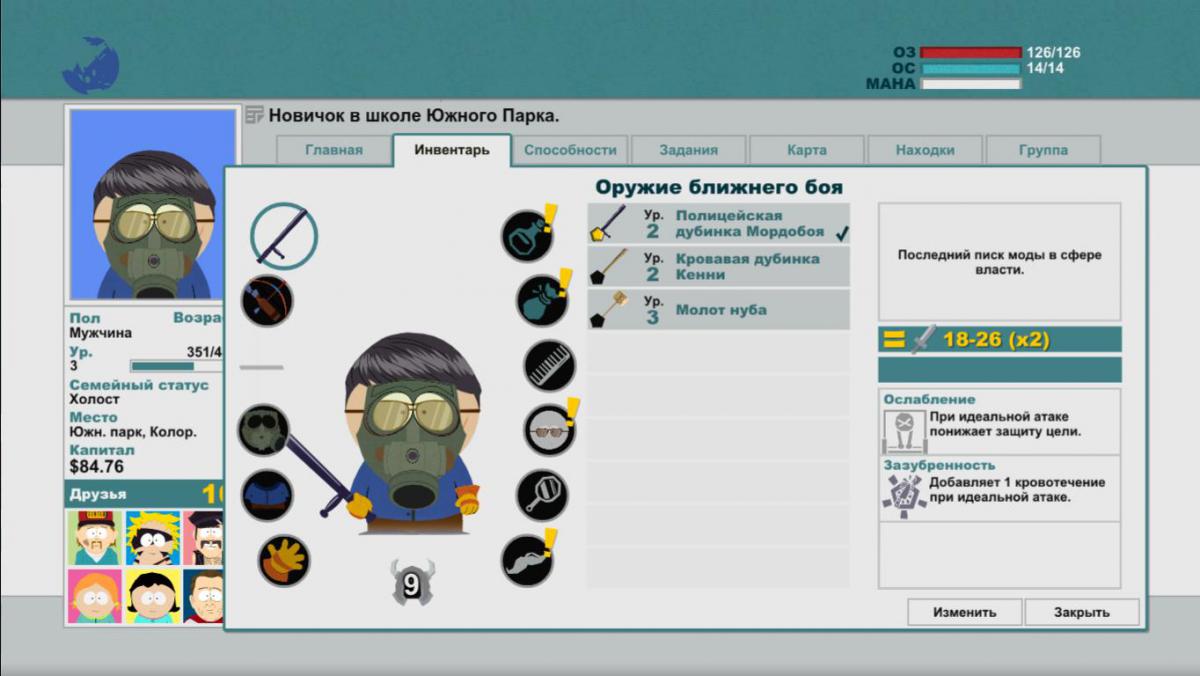The height and width of the screenshot is (676, 1200).
Task: Click the Новичок в школе Южного Парка headline
Action: tap(414, 116)
